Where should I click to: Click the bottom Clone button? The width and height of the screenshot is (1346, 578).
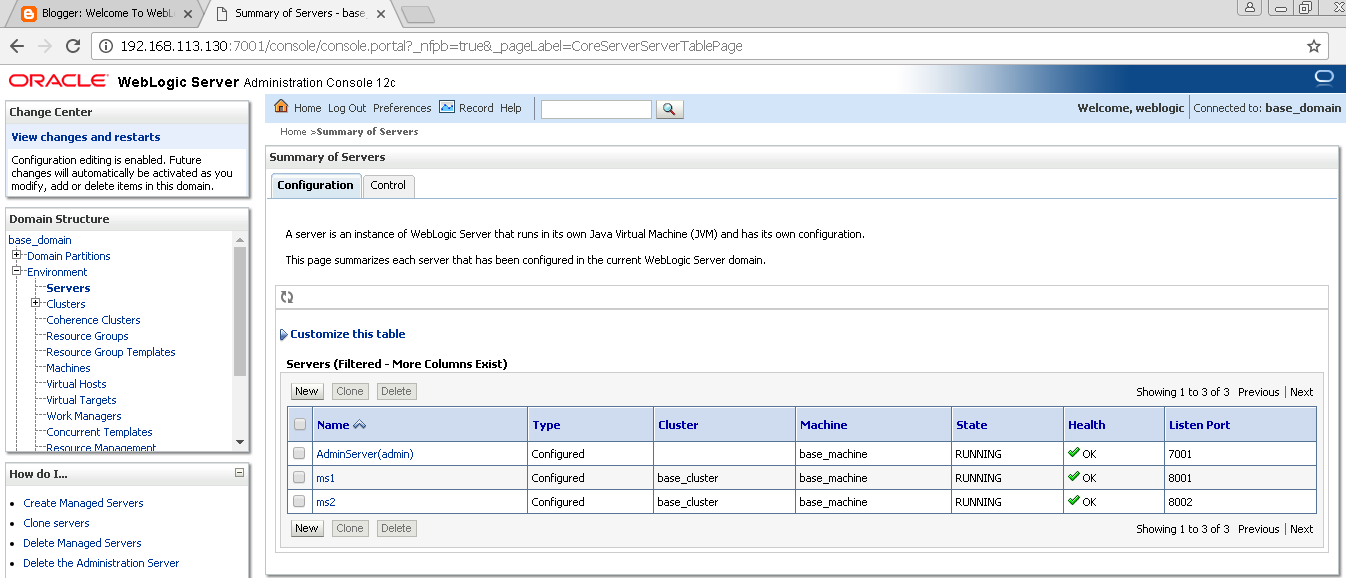[x=350, y=529]
